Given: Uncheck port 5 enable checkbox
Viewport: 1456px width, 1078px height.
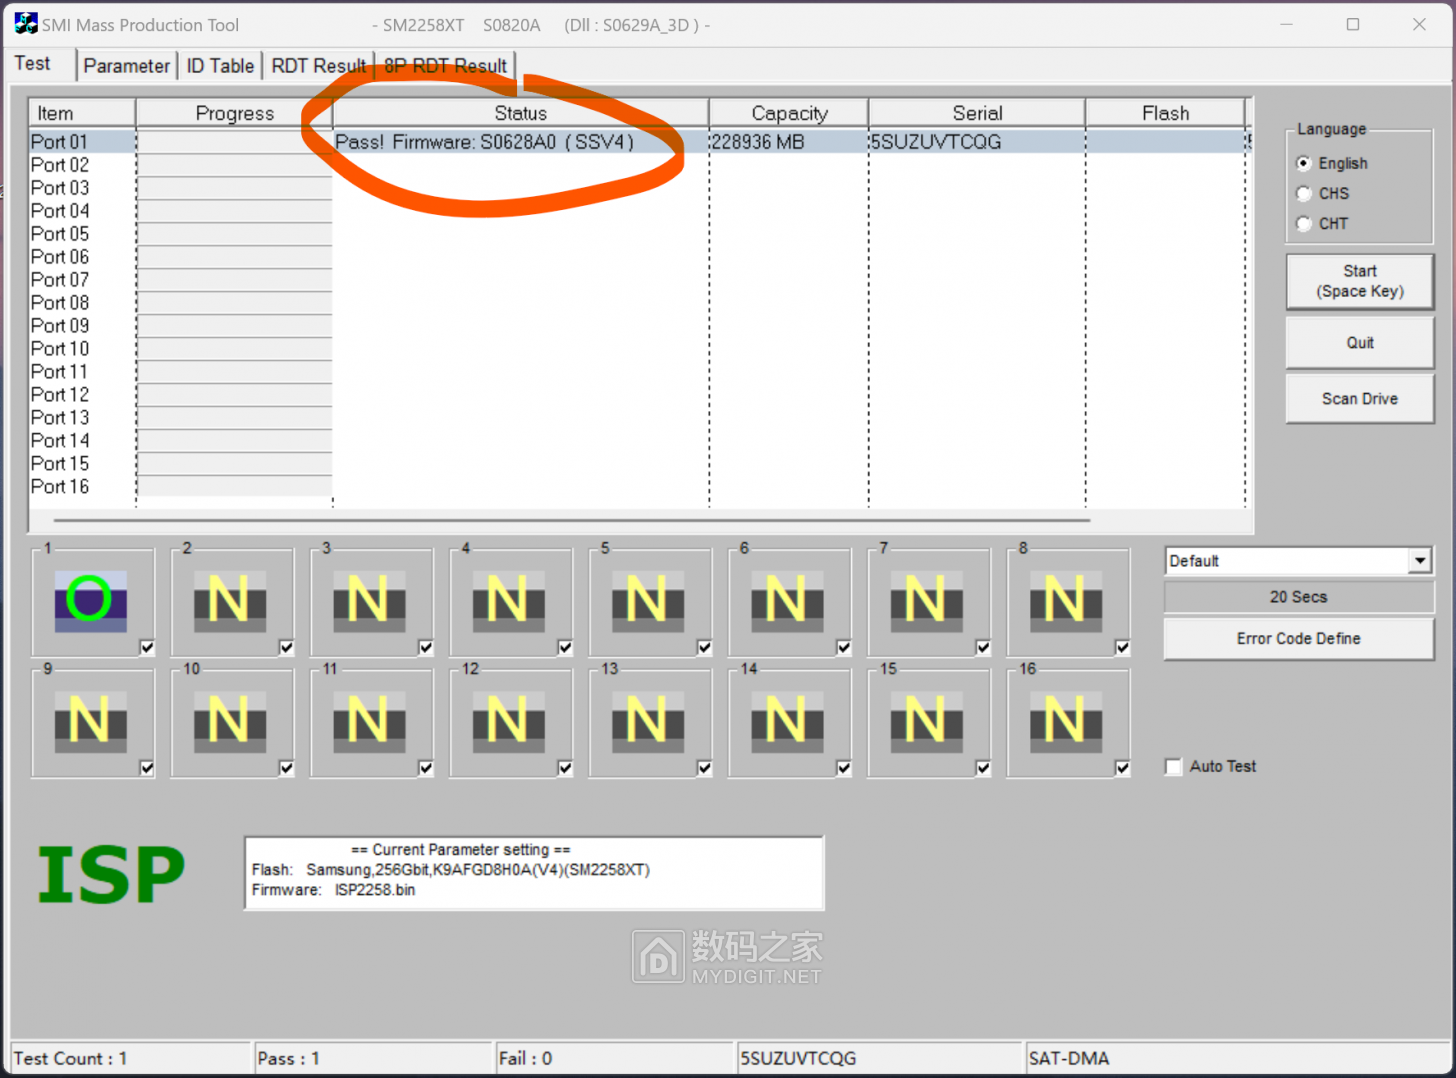Looking at the screenshot, I should tap(704, 647).
